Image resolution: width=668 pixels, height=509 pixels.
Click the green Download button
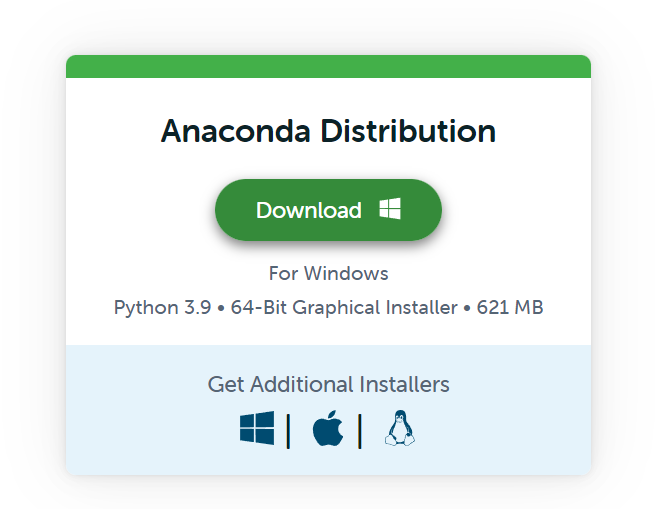[x=328, y=210]
